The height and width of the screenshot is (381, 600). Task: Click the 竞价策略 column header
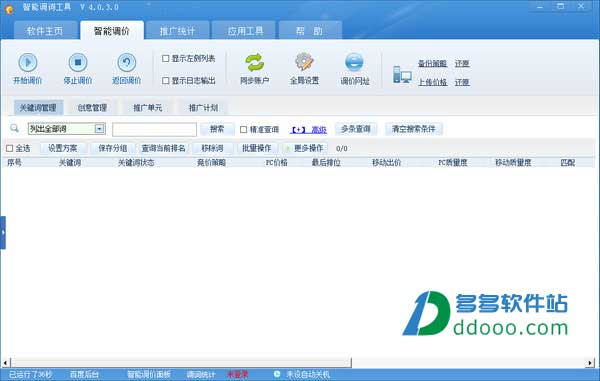coord(211,163)
